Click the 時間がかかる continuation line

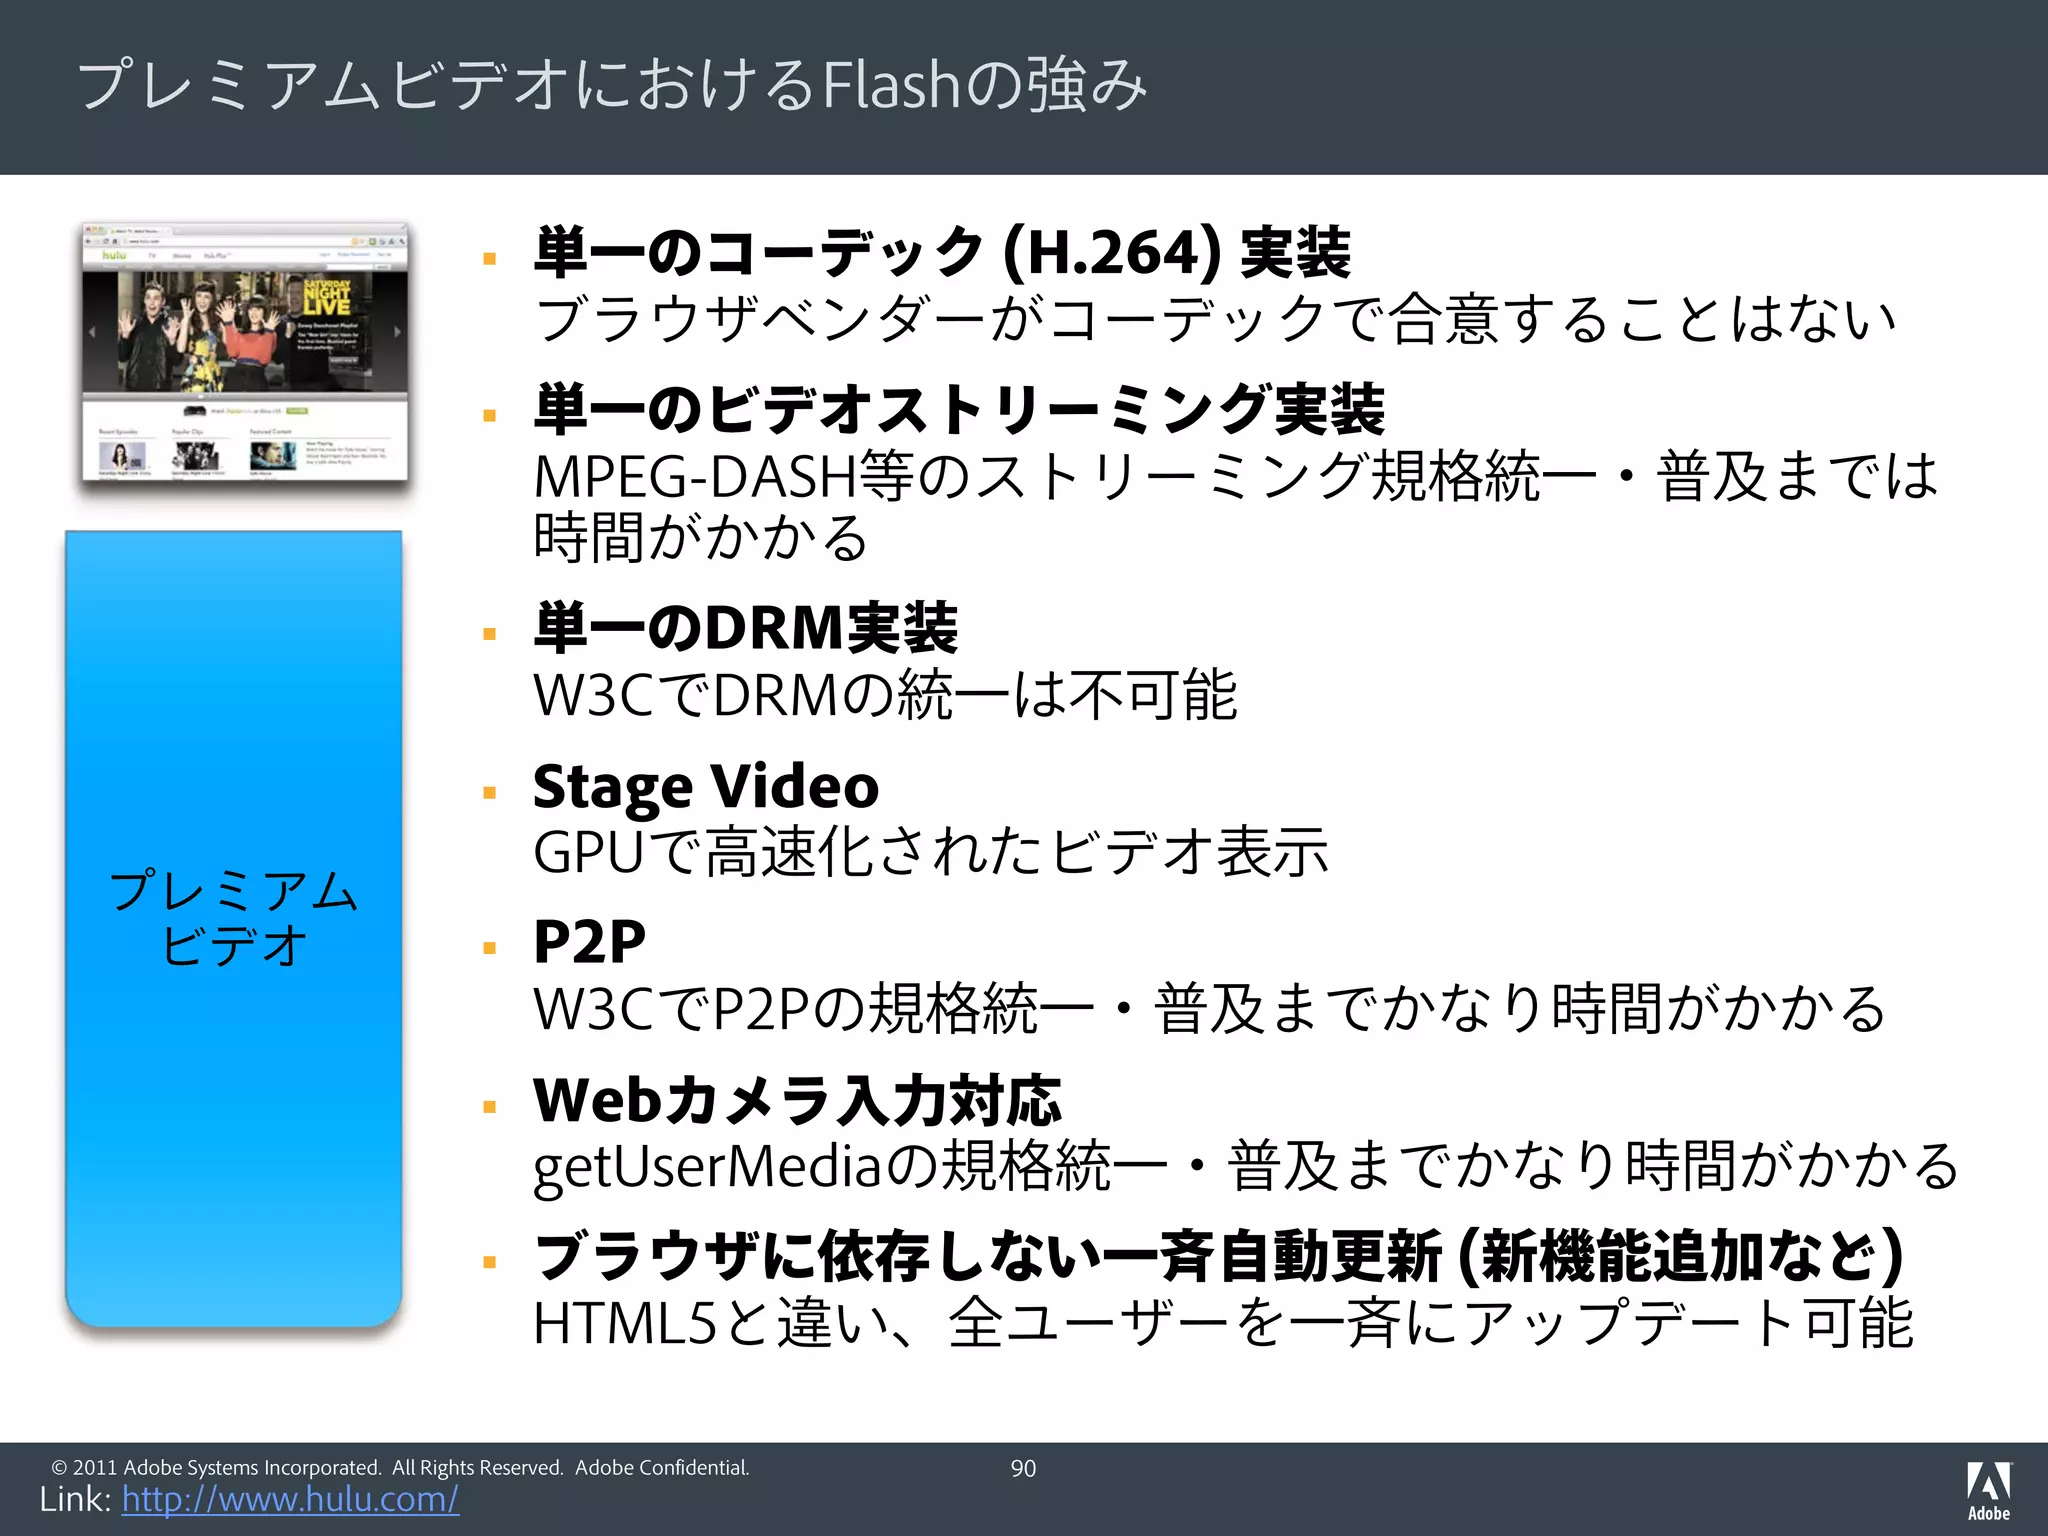[701, 537]
